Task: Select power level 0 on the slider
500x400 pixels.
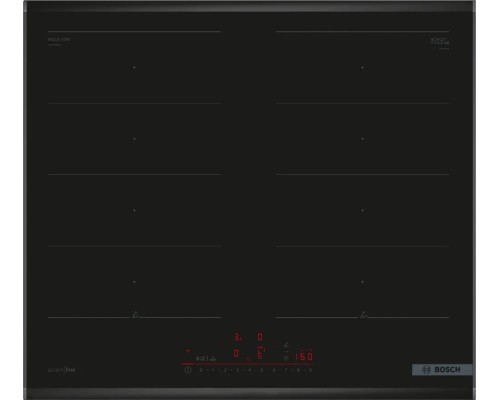Action: pyautogui.click(x=201, y=370)
